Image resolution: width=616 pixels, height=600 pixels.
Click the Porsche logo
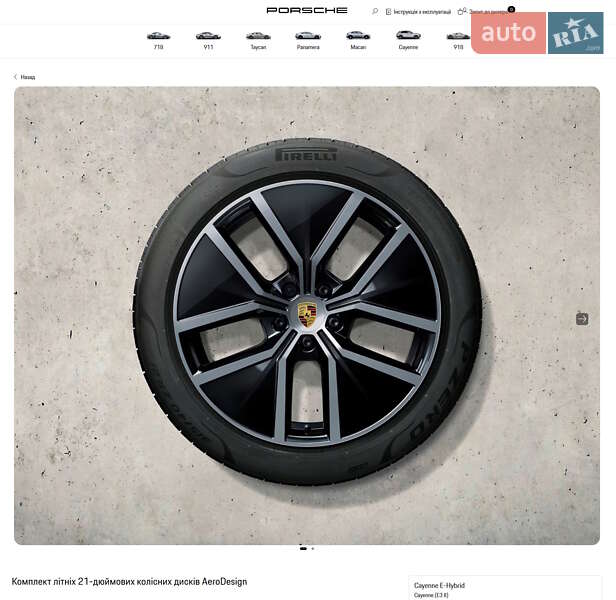tap(307, 10)
